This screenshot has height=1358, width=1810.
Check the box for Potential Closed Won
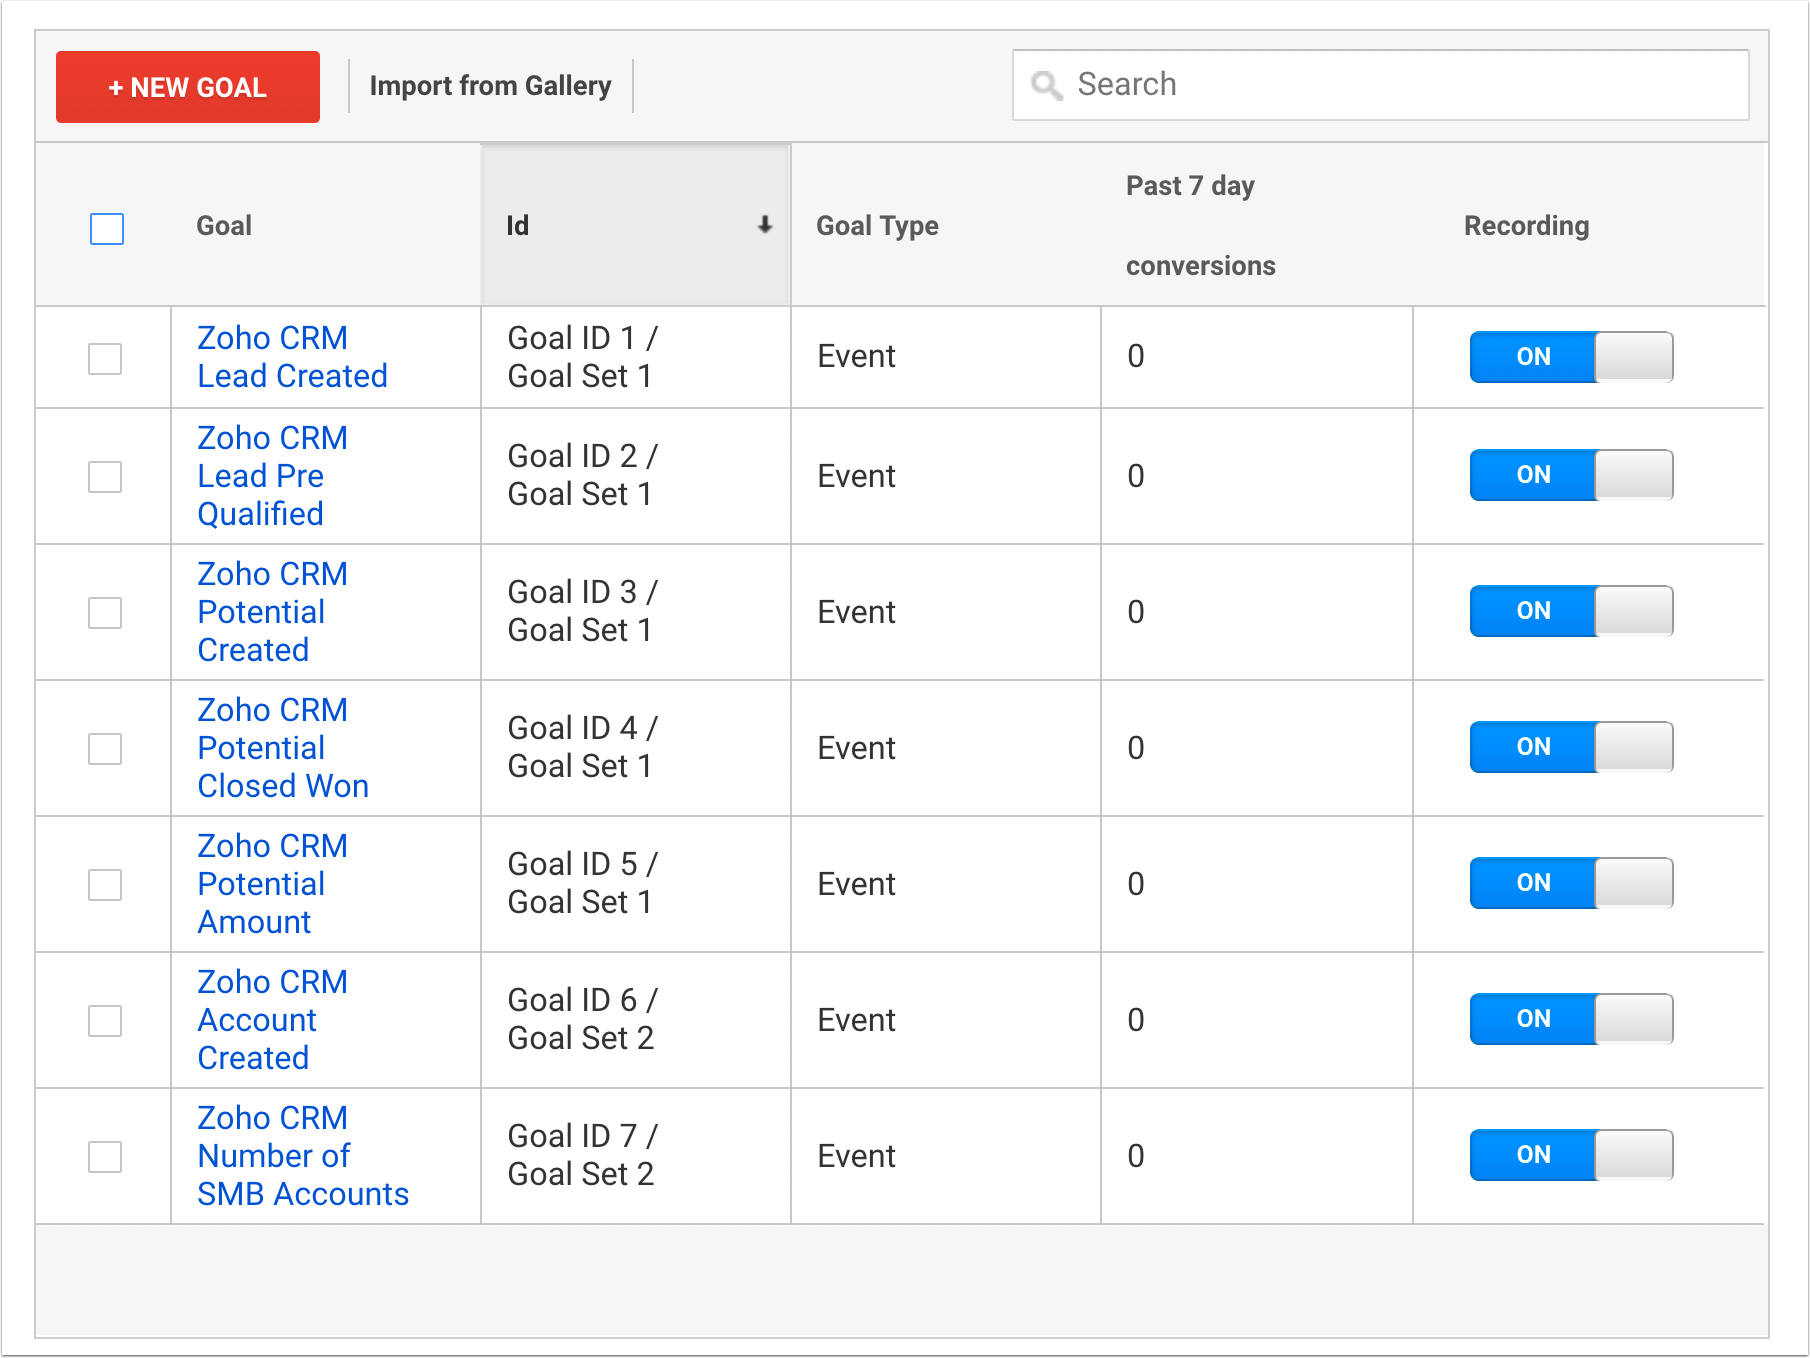[105, 749]
